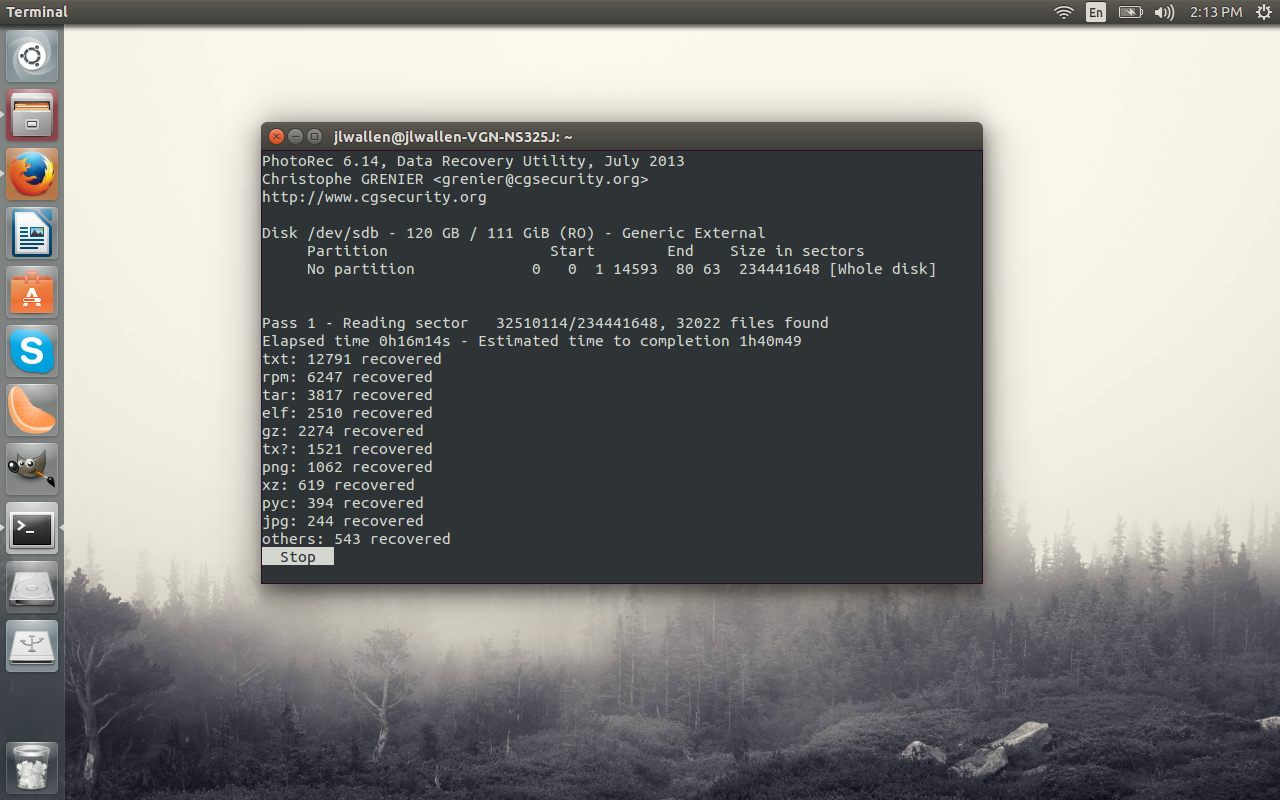
Task: Open the Ubuntu Dash search launcher
Action: click(32, 57)
